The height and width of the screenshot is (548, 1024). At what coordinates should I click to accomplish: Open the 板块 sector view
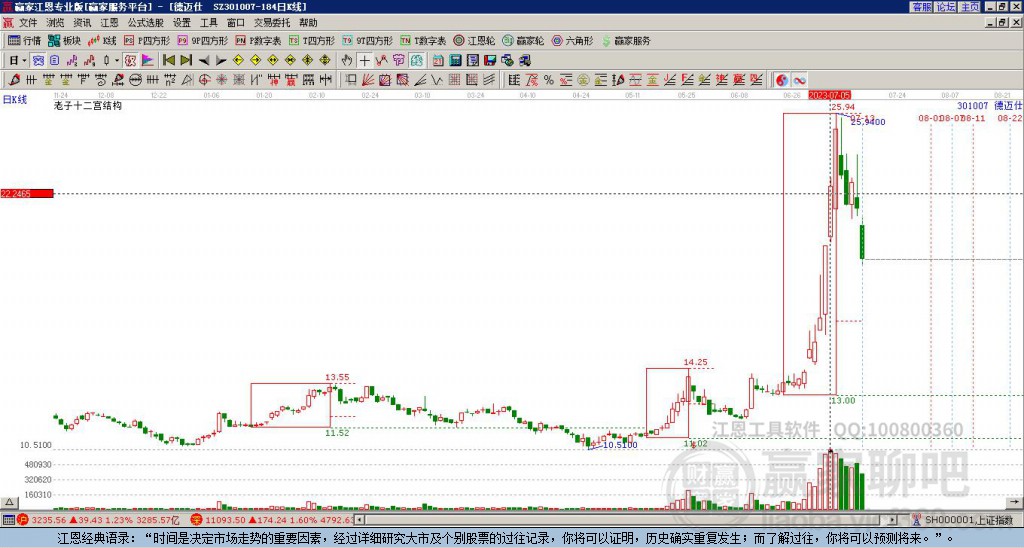point(64,40)
